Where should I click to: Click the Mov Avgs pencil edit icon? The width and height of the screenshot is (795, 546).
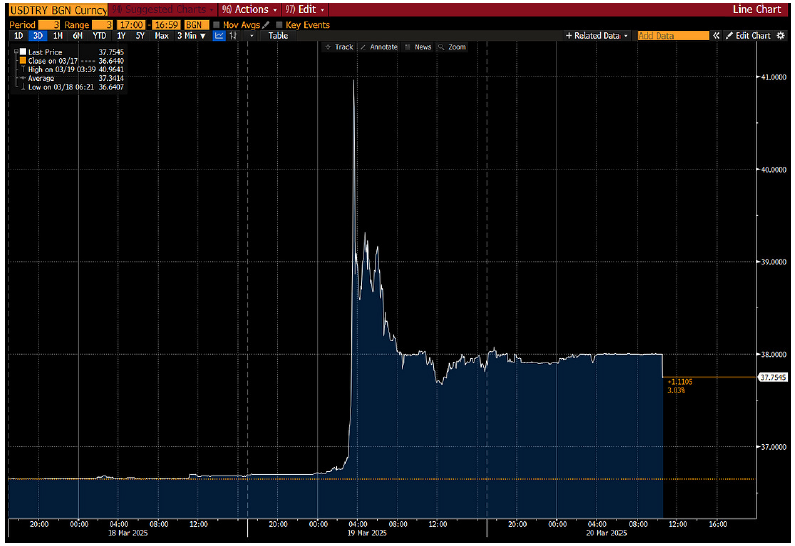[x=266, y=23]
